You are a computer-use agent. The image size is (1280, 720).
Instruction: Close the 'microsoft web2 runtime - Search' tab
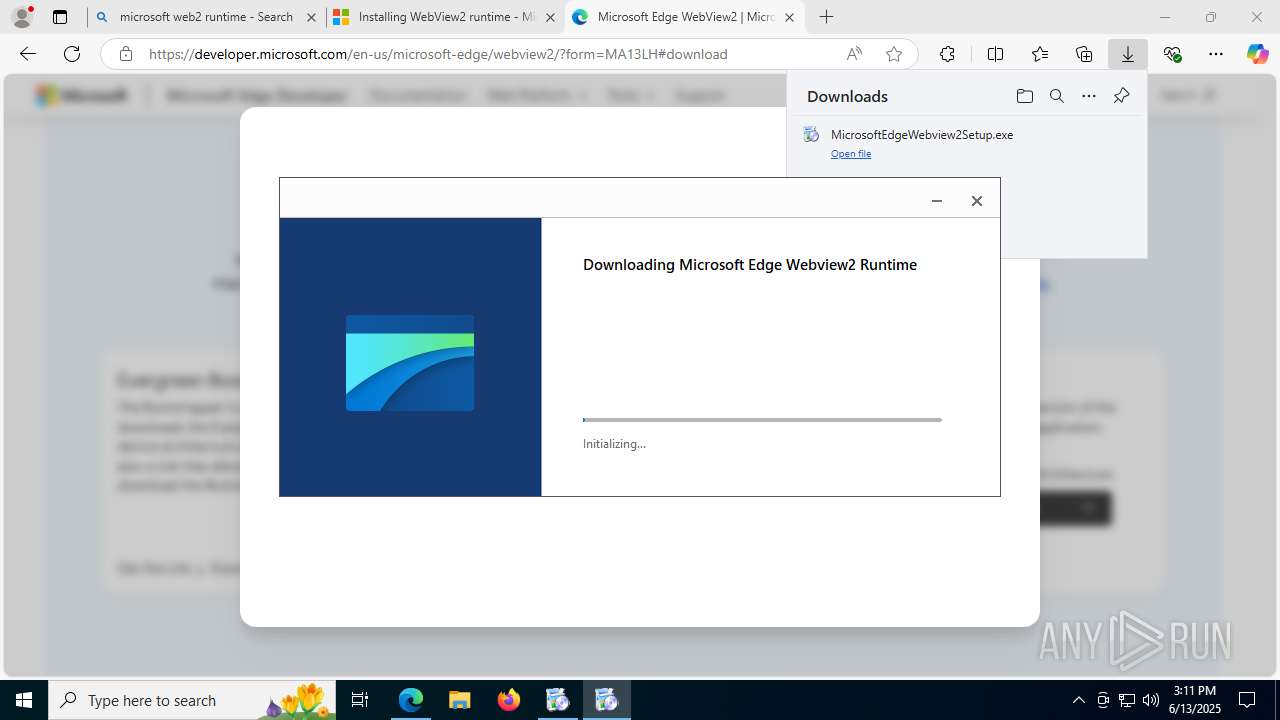tap(311, 17)
